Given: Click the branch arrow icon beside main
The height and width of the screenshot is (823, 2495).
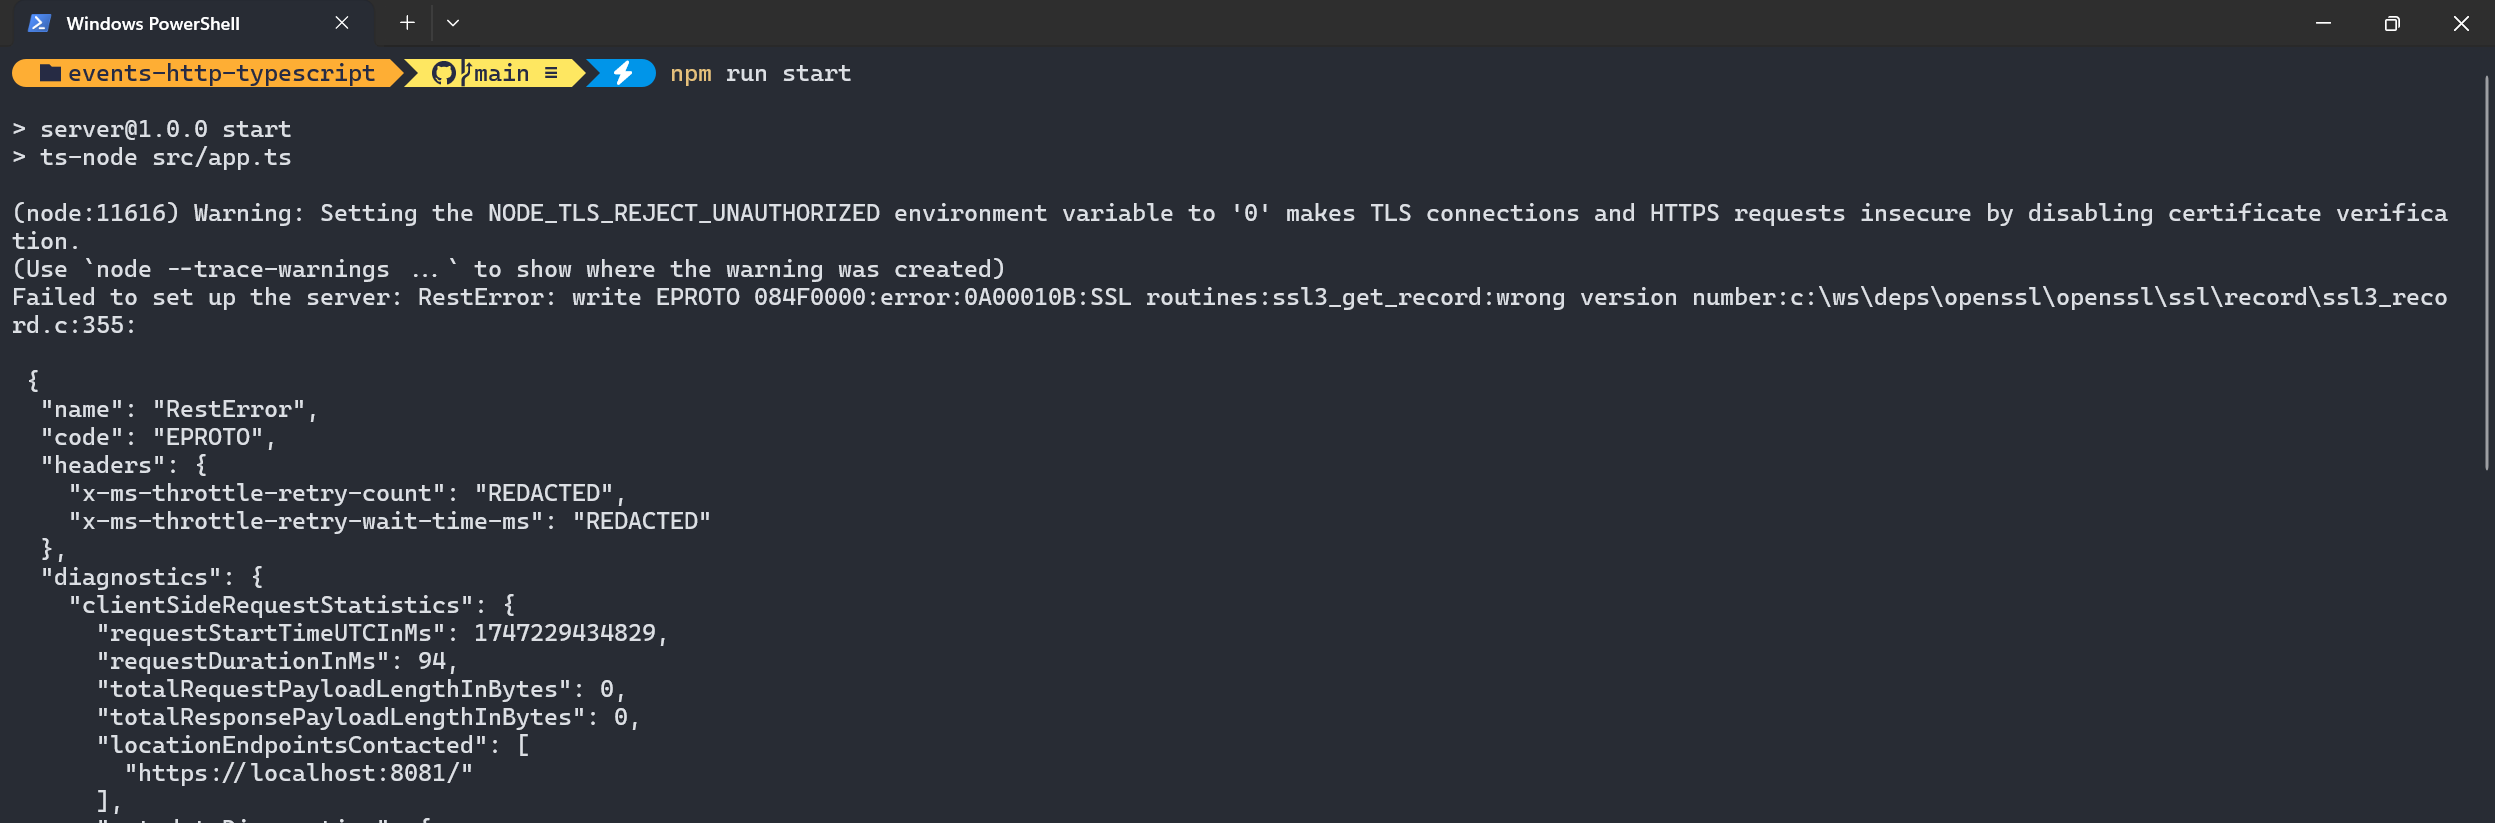Looking at the screenshot, I should 466,72.
